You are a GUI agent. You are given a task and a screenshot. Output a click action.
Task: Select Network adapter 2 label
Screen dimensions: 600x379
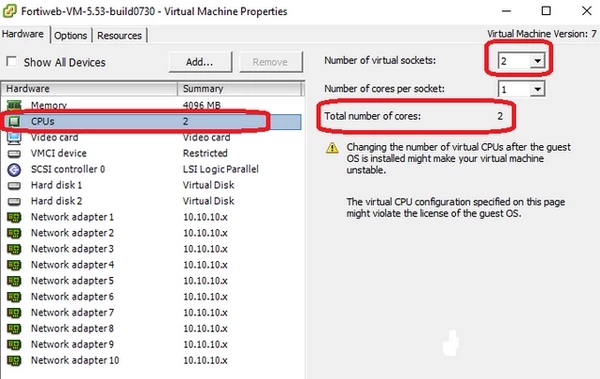(72, 233)
